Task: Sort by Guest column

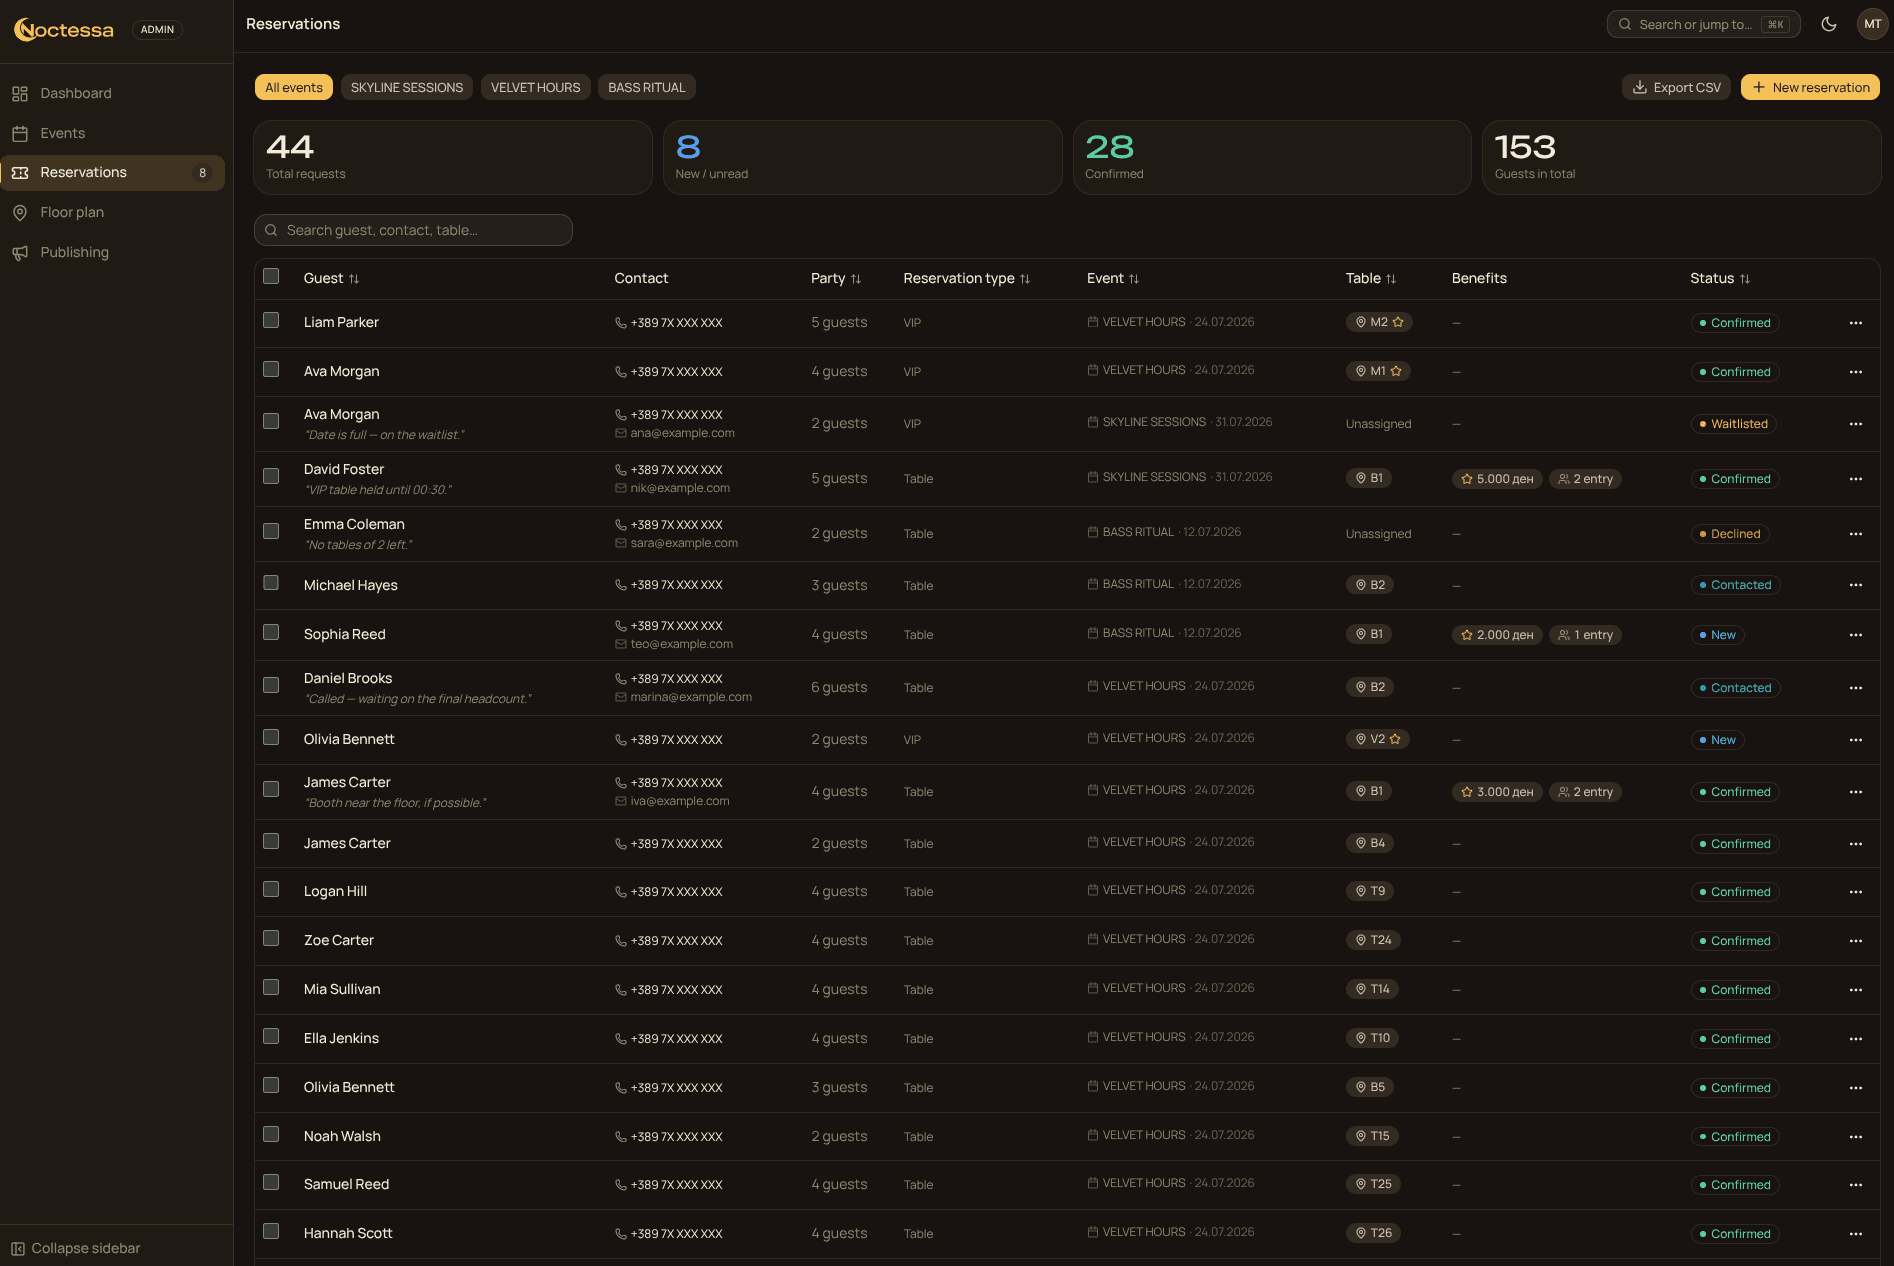Action: pyautogui.click(x=331, y=278)
